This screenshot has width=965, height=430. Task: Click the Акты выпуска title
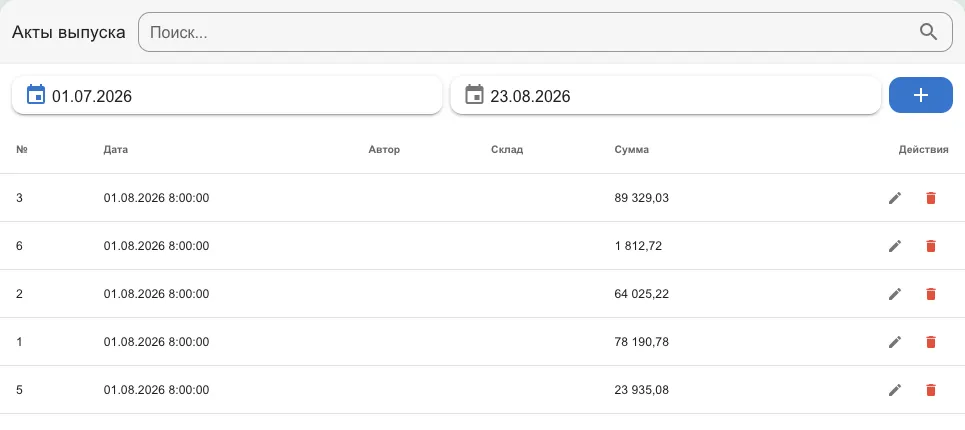point(68,33)
